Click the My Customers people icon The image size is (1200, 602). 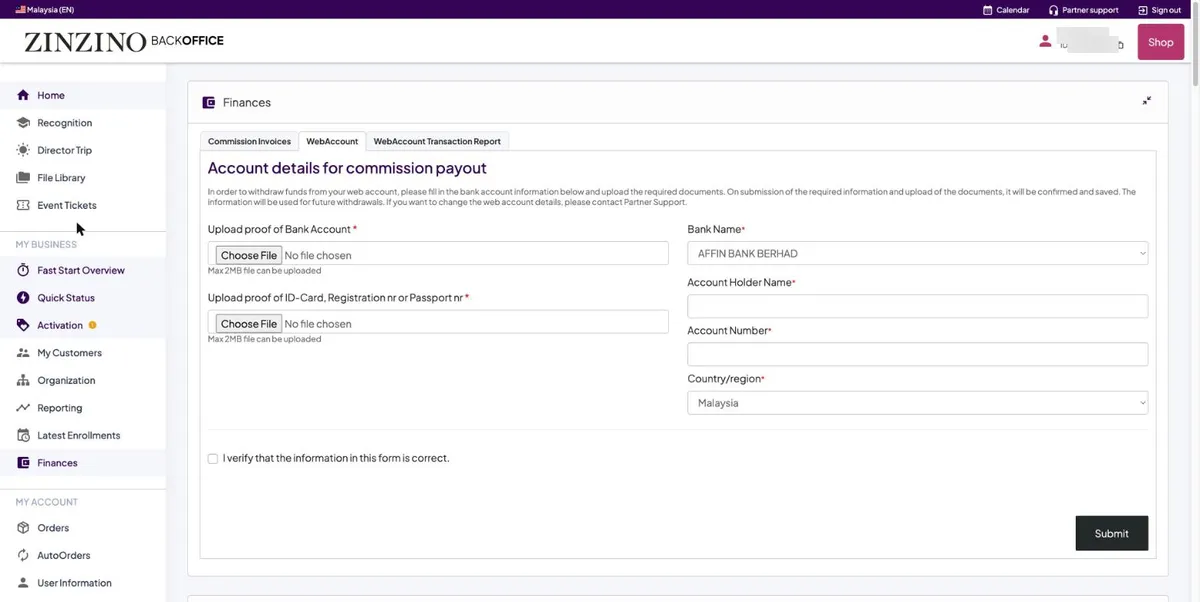[23, 353]
